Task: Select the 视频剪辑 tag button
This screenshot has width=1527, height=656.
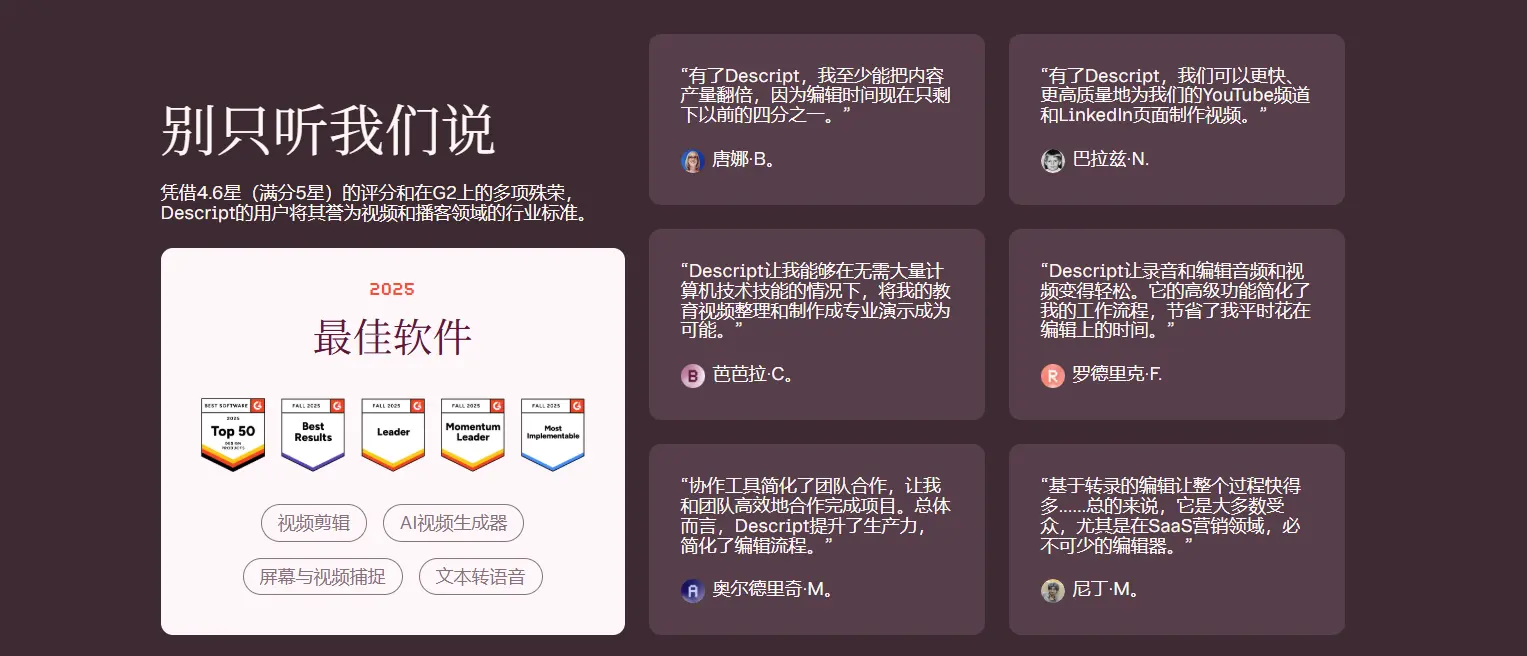Action: (314, 523)
